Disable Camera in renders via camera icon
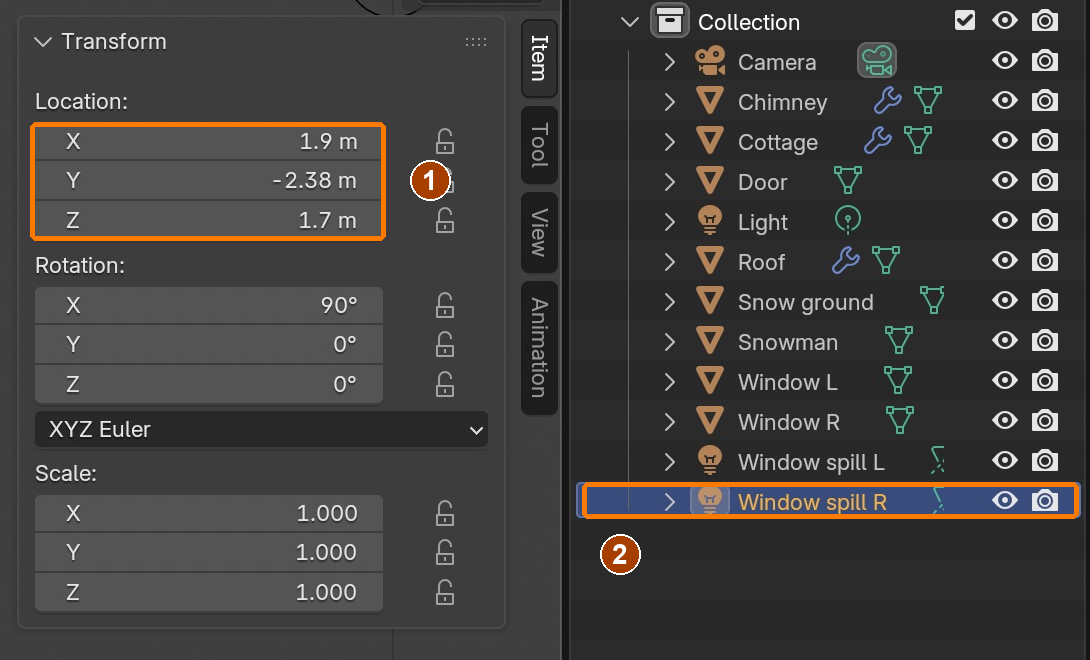The width and height of the screenshot is (1090, 660). [1045, 61]
